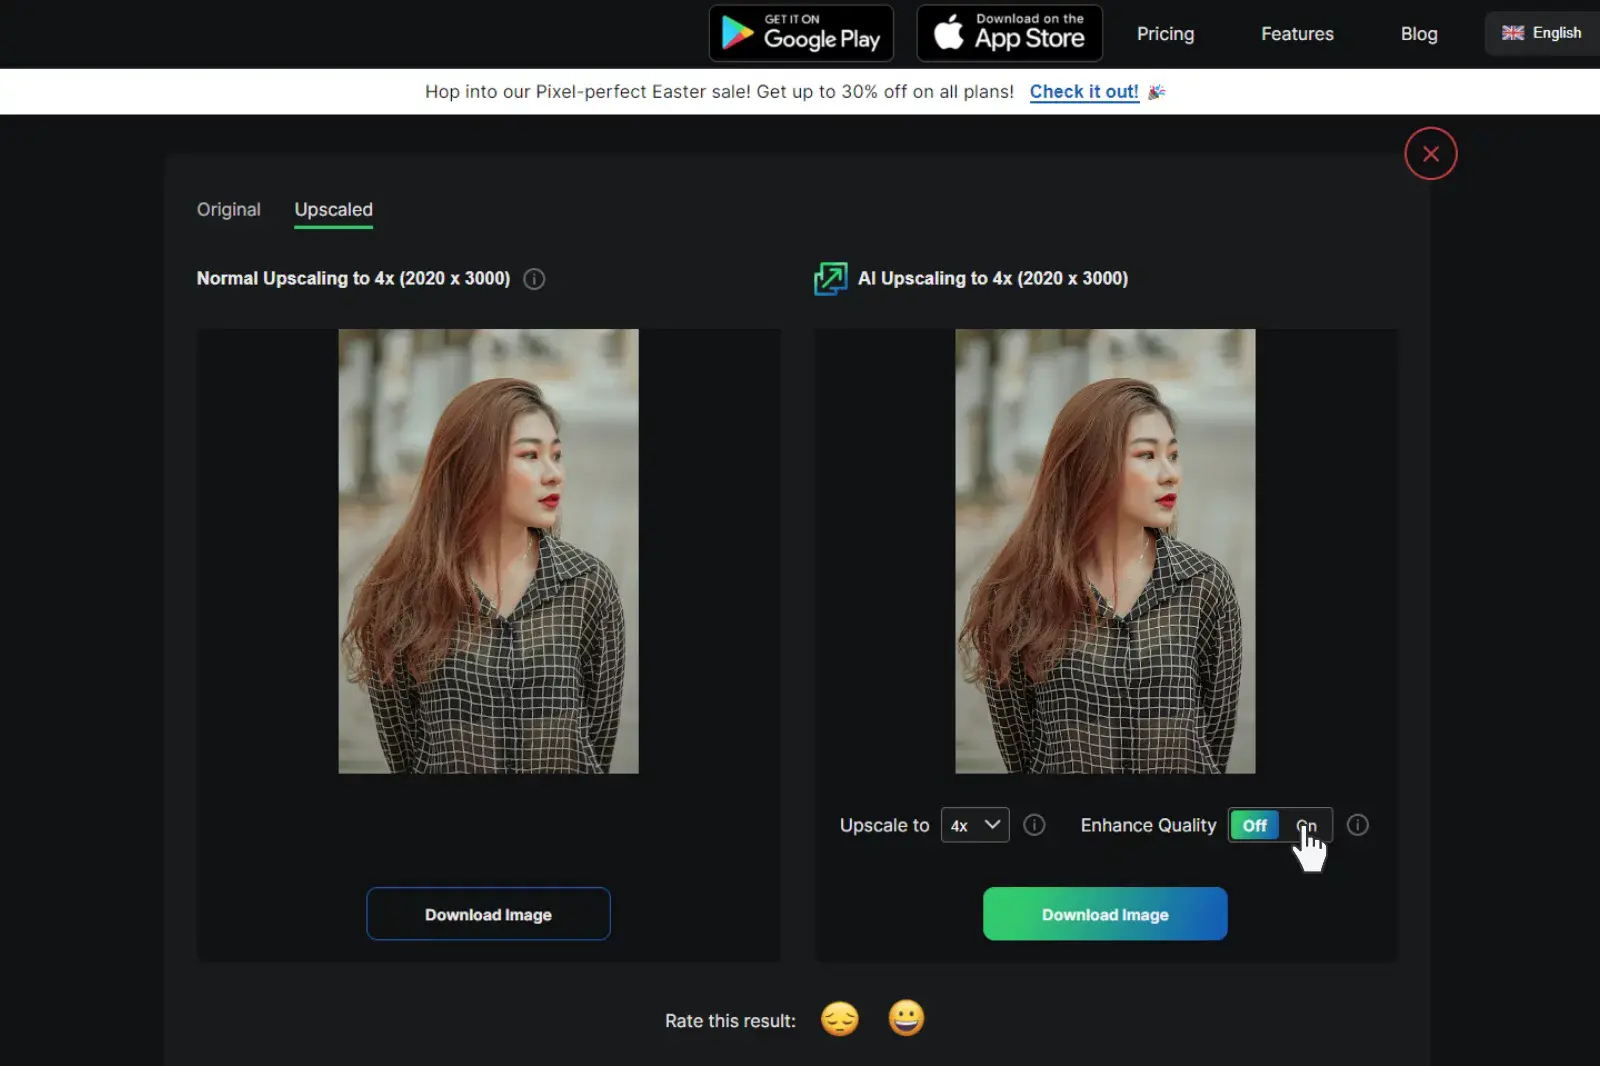This screenshot has width=1600, height=1066.
Task: Turn Enhance Quality On
Action: 1306,825
